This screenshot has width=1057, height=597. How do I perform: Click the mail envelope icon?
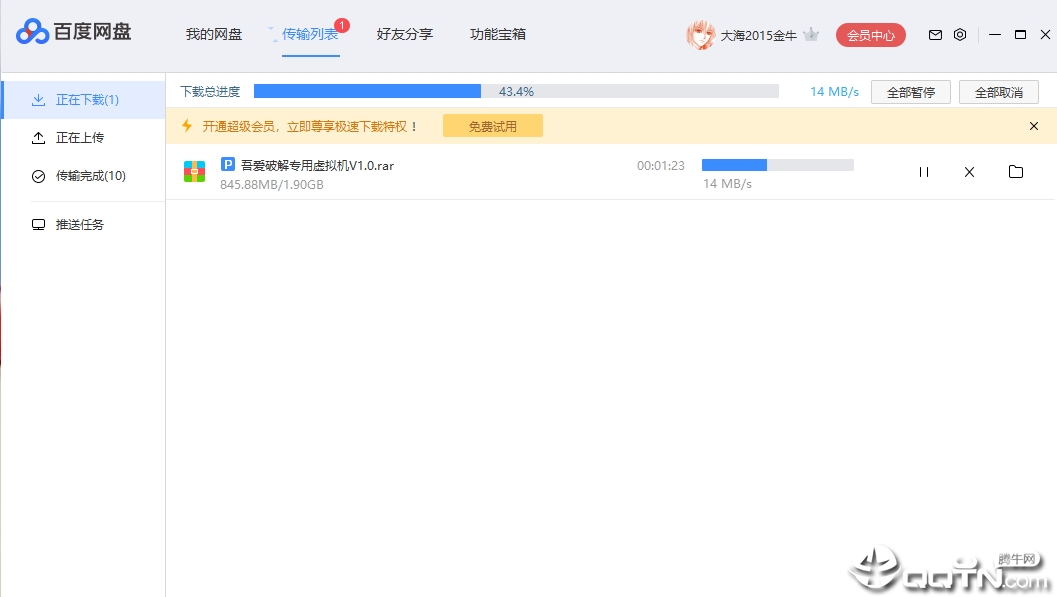(x=935, y=35)
